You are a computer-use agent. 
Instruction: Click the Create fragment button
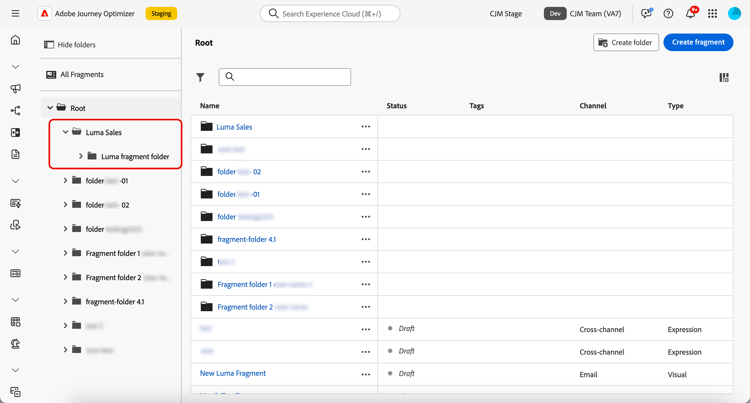pos(698,42)
